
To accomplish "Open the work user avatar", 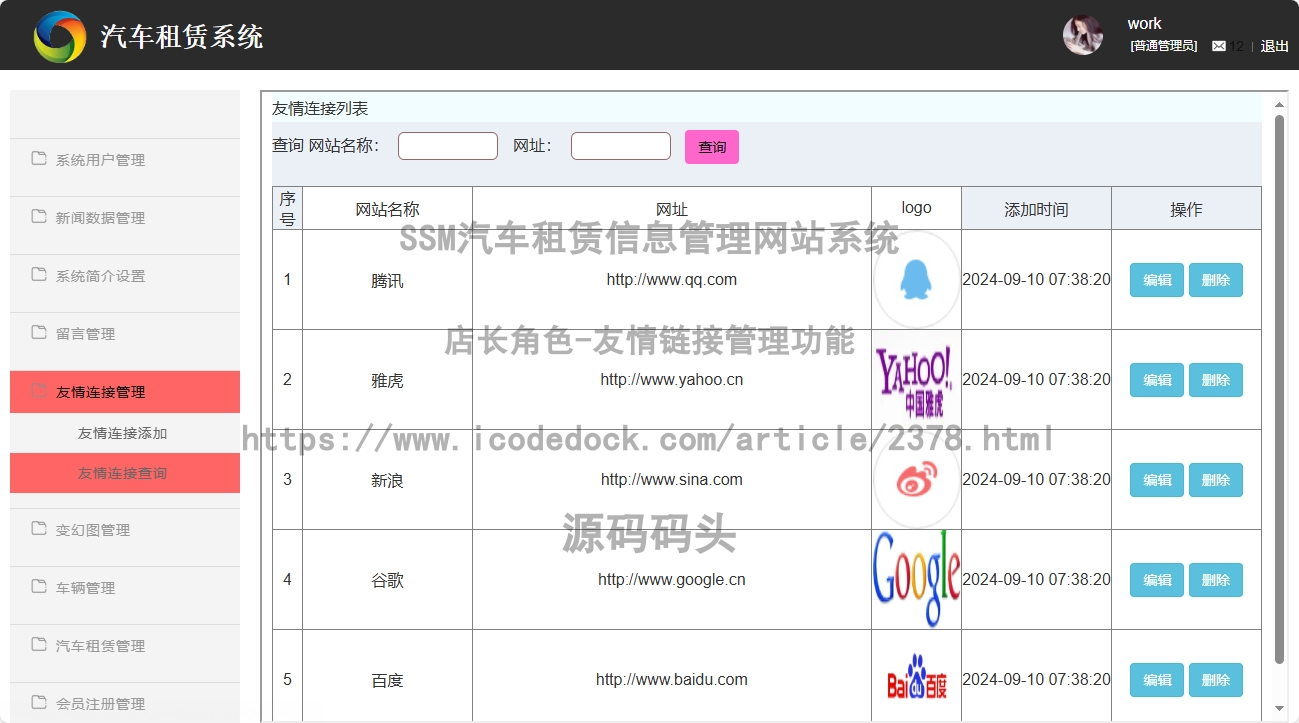I will coord(1082,36).
